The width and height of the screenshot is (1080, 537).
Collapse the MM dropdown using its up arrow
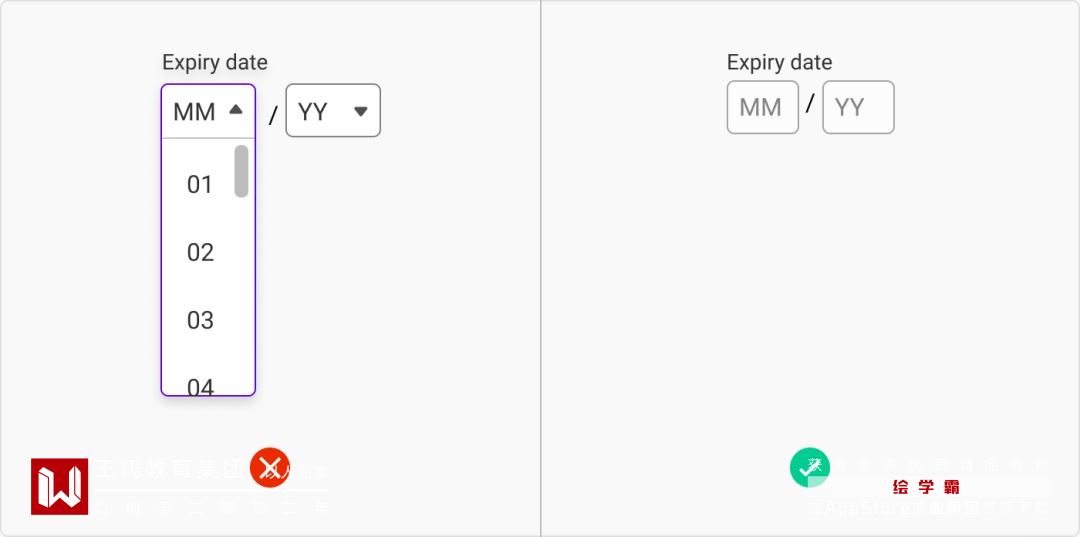tap(236, 110)
